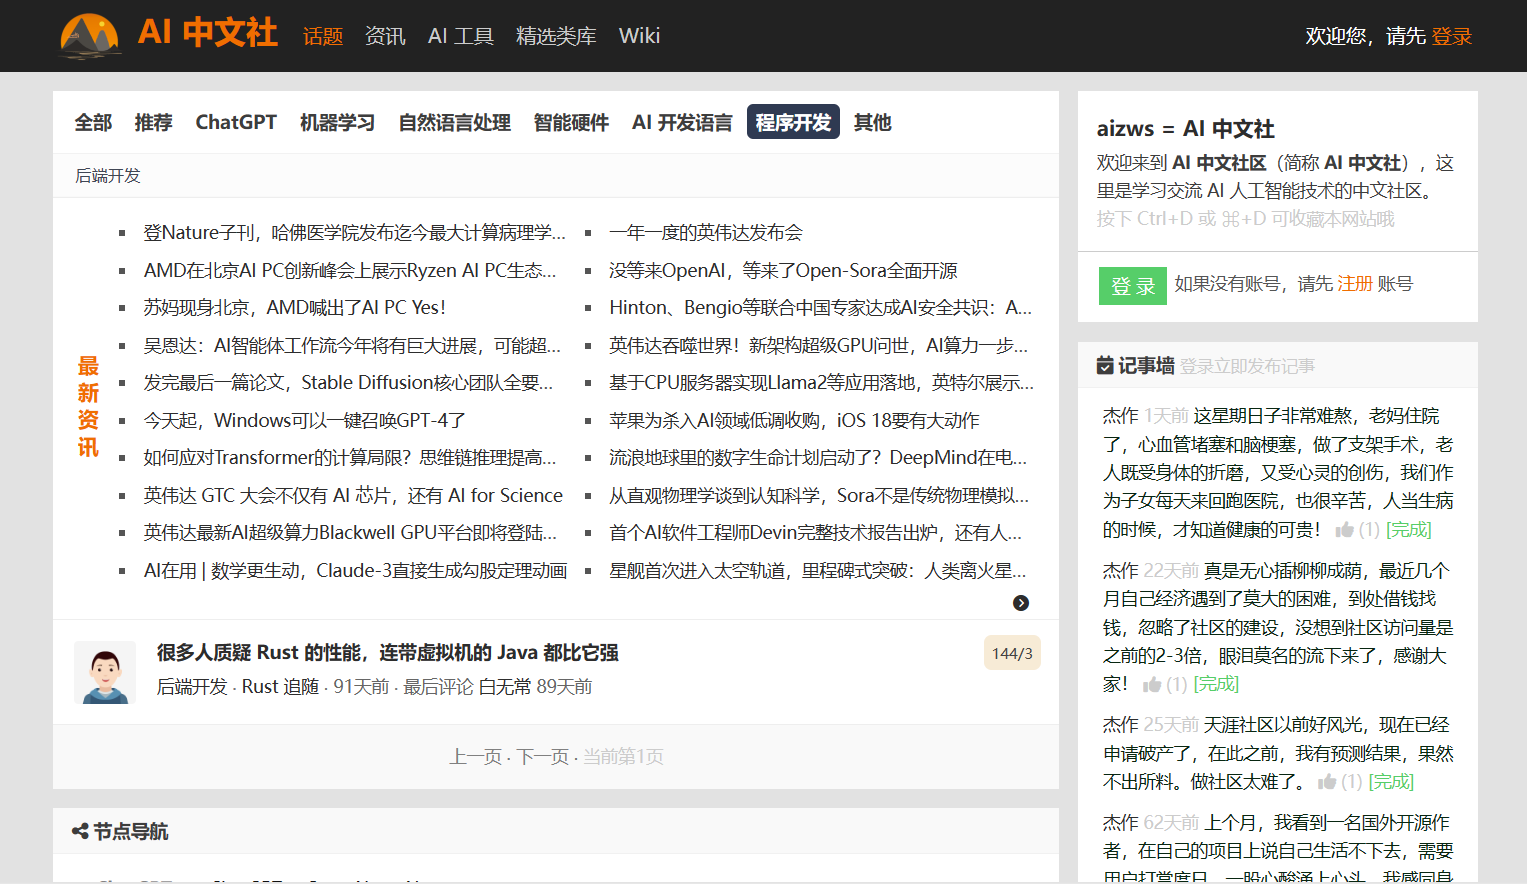Viewport: 1527px width, 884px height.
Task: Click thumbs-up on the 22天前 post
Action: coord(1152,685)
